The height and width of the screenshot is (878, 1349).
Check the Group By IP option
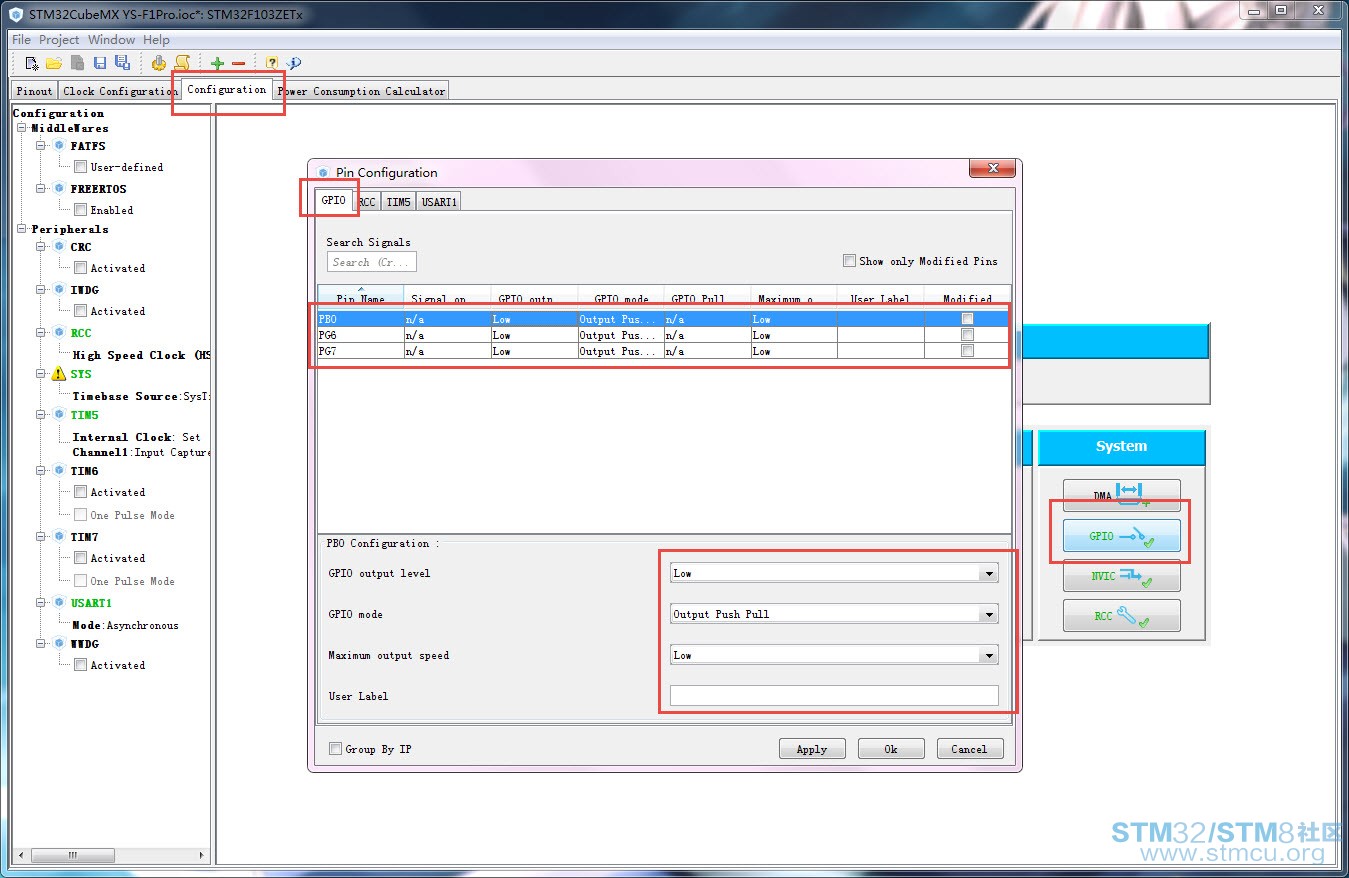point(335,749)
